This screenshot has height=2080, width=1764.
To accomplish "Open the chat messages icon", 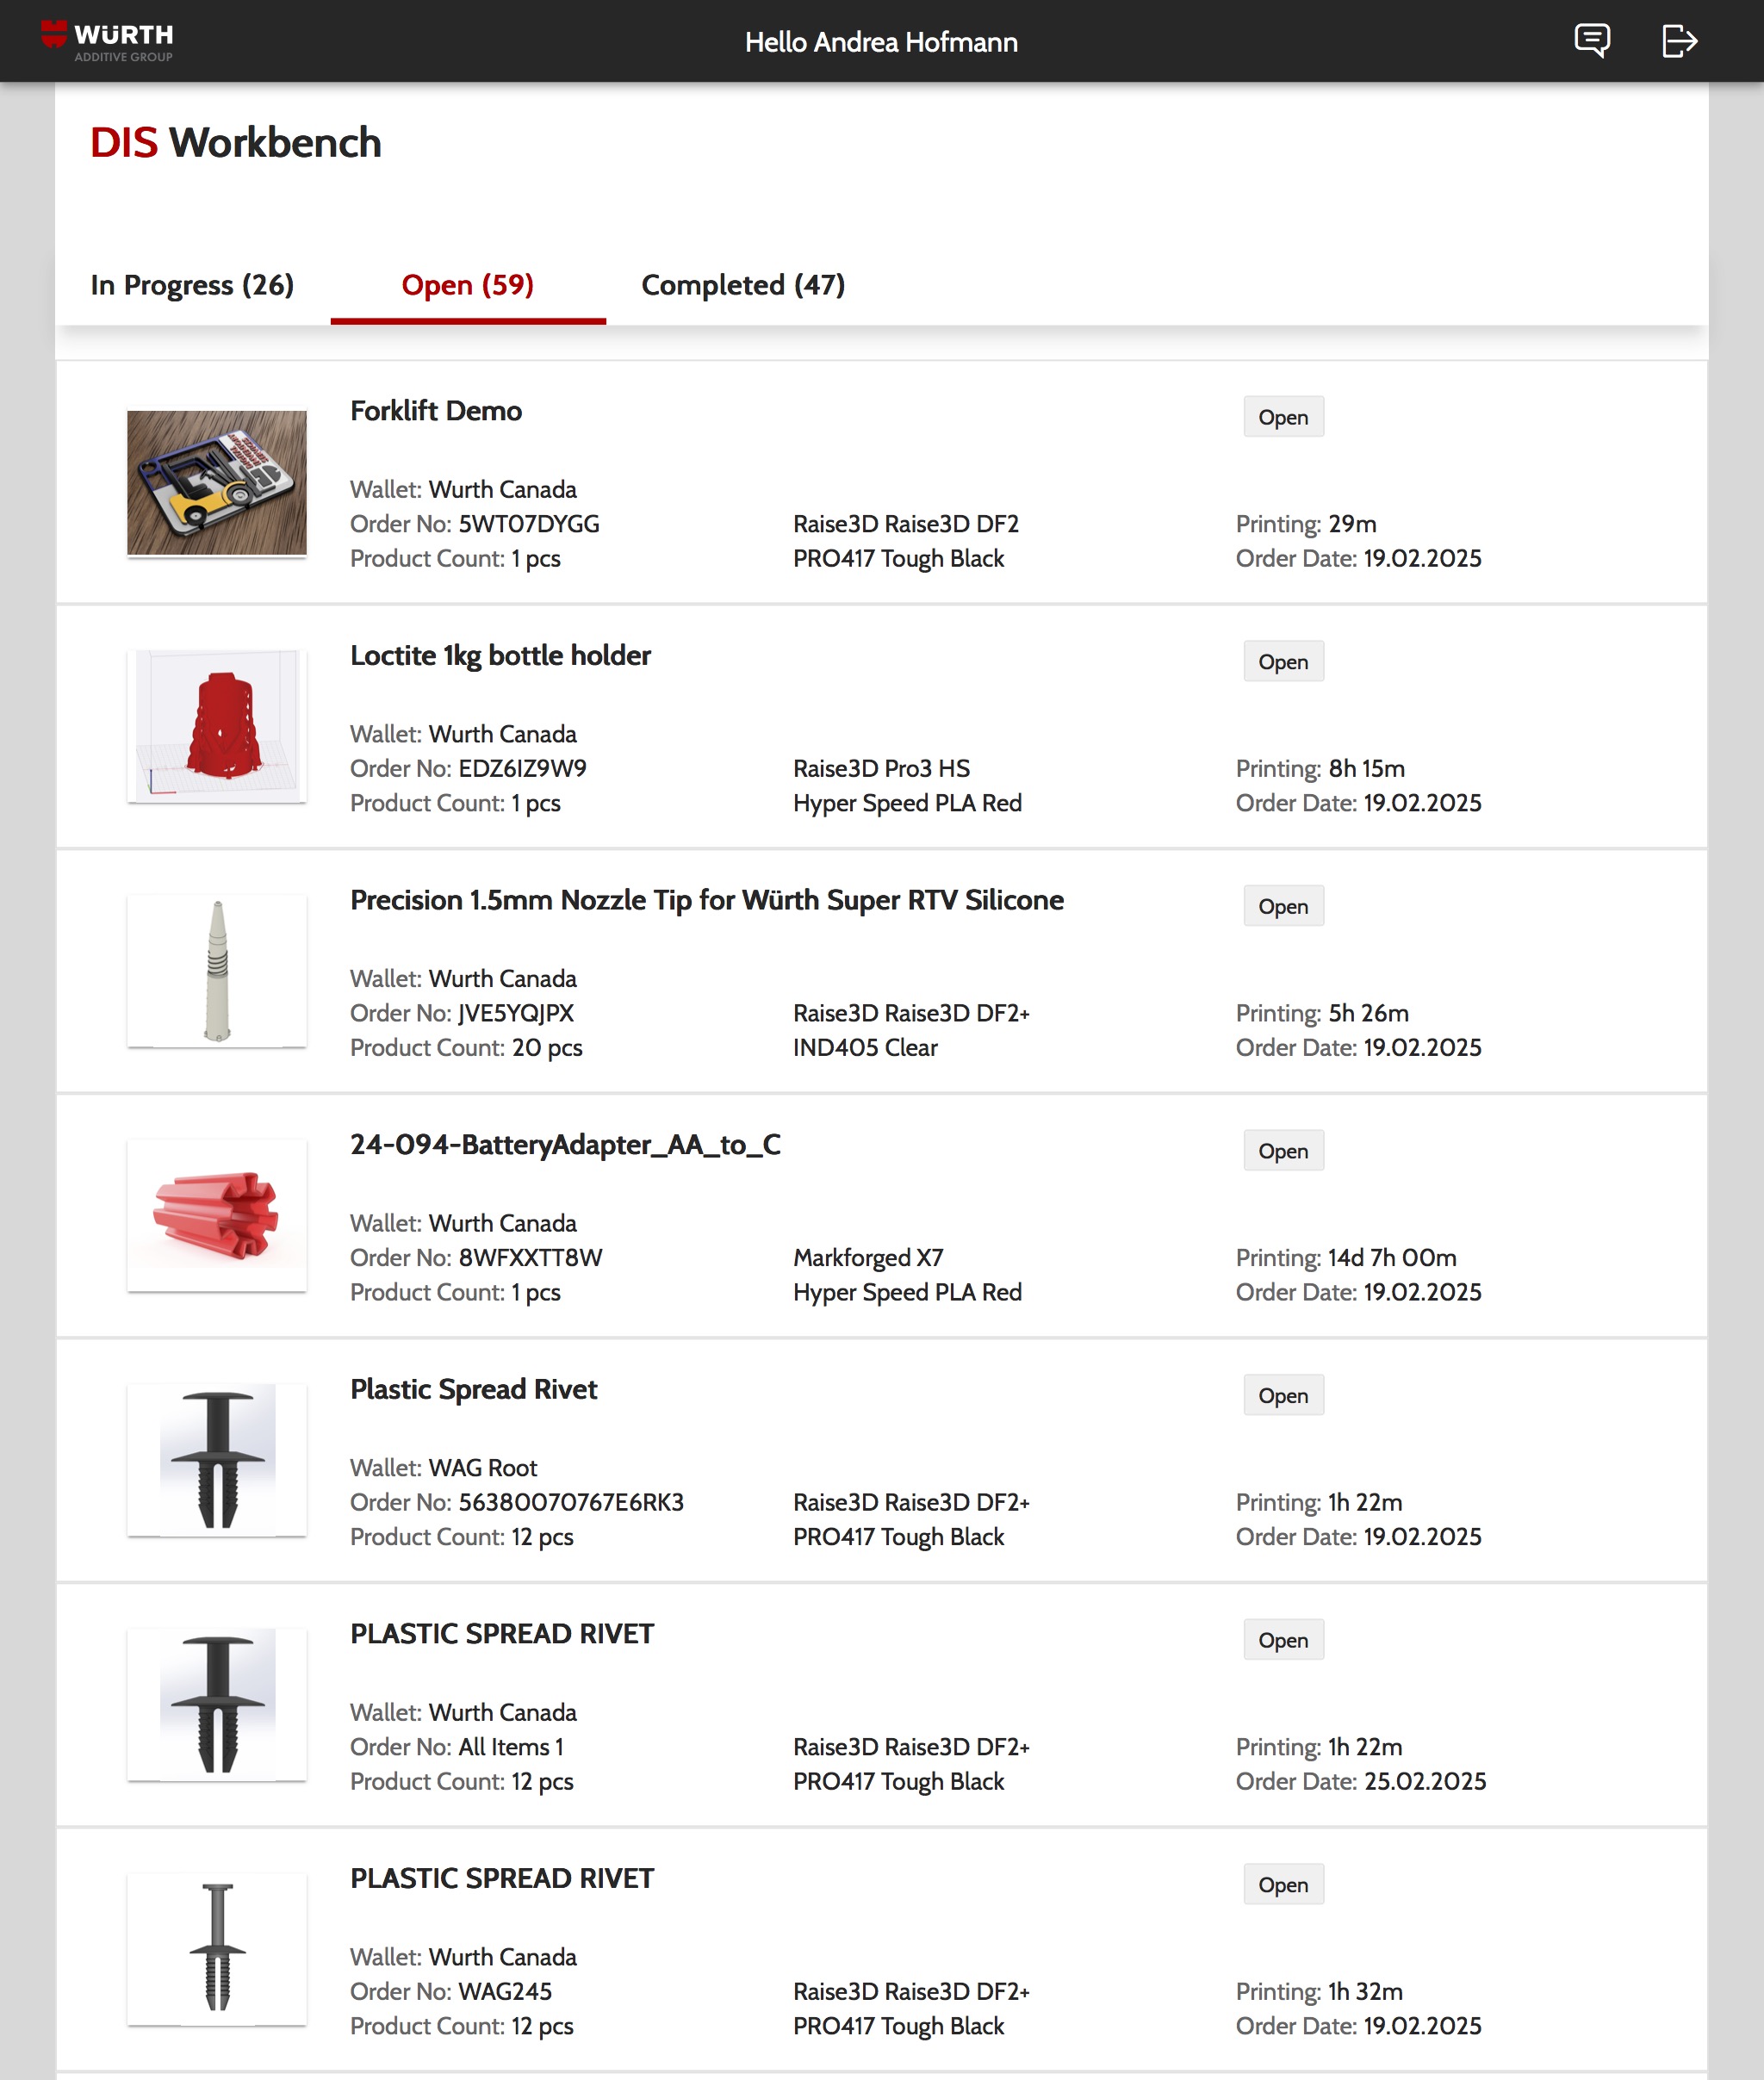I will (1591, 41).
